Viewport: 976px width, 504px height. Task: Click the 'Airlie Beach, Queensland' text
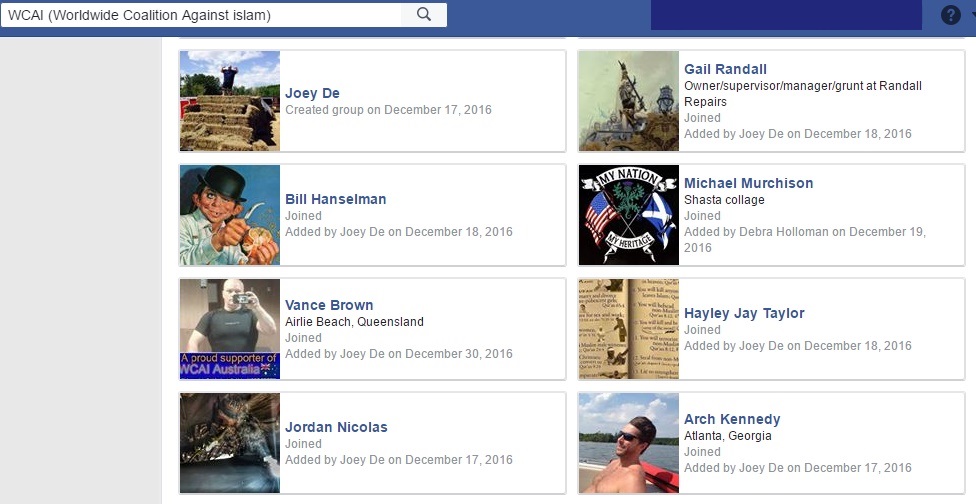click(354, 322)
